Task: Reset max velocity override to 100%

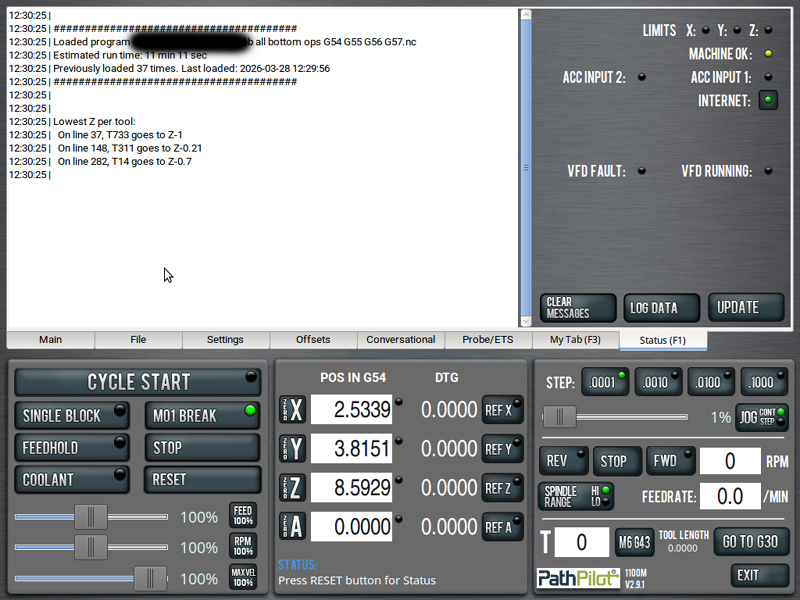Action: click(243, 577)
